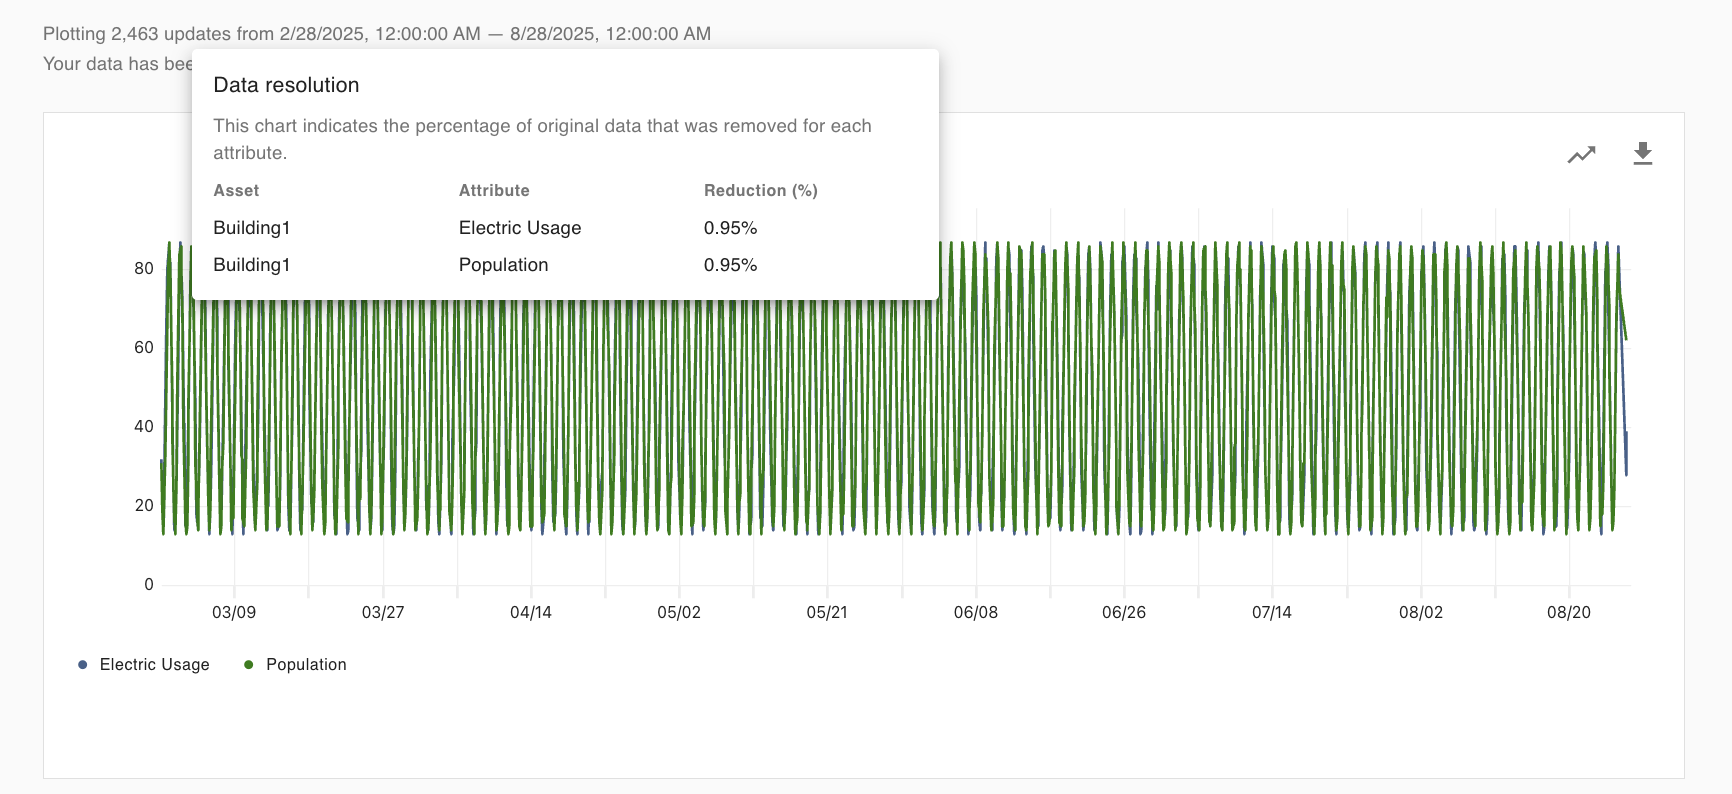Image resolution: width=1732 pixels, height=794 pixels.
Task: Click the Electric Usage attribute cell
Action: point(520,228)
